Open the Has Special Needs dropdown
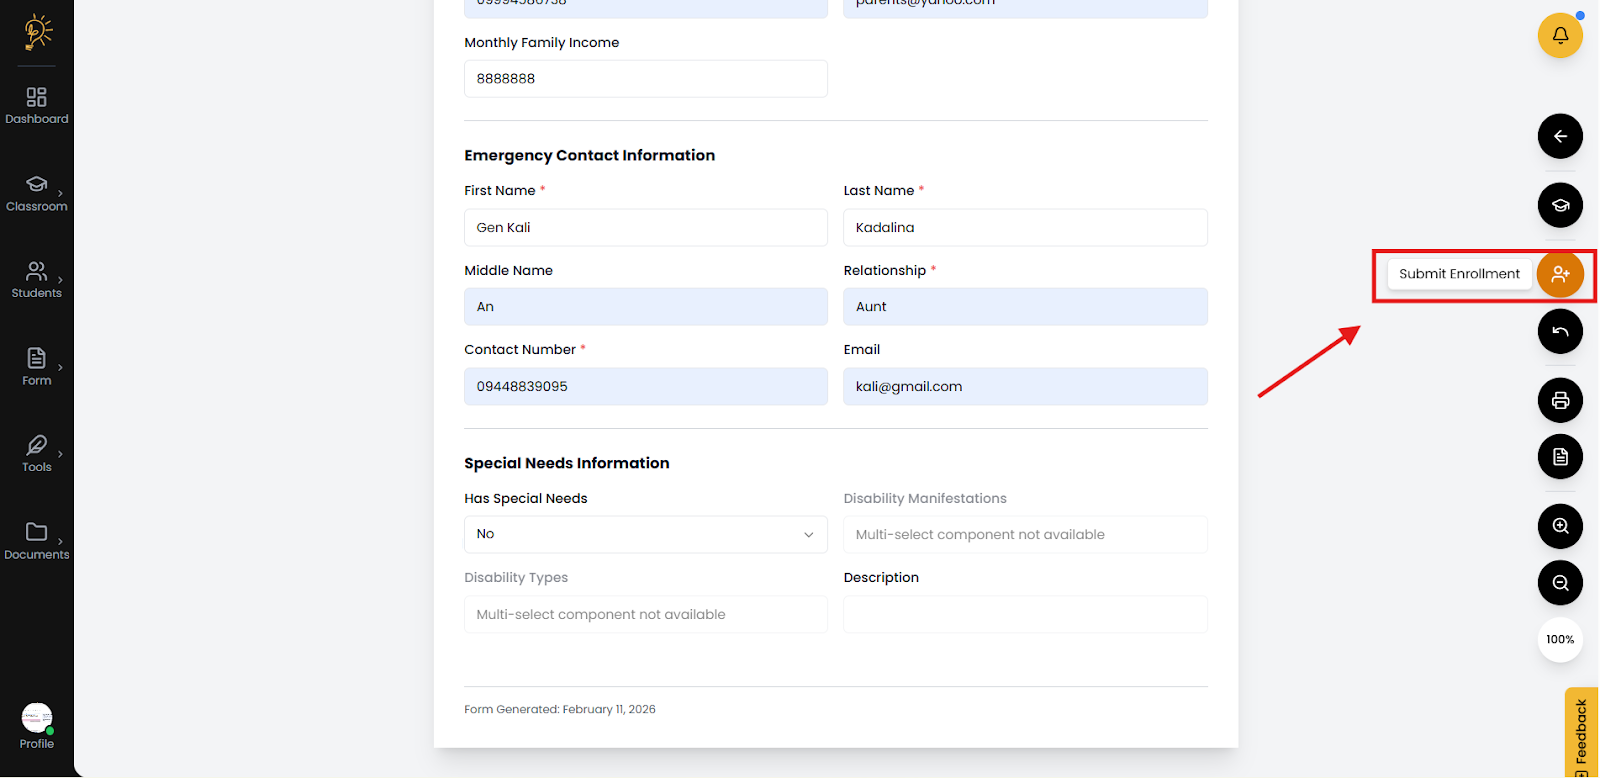This screenshot has height=778, width=1600. pos(645,534)
